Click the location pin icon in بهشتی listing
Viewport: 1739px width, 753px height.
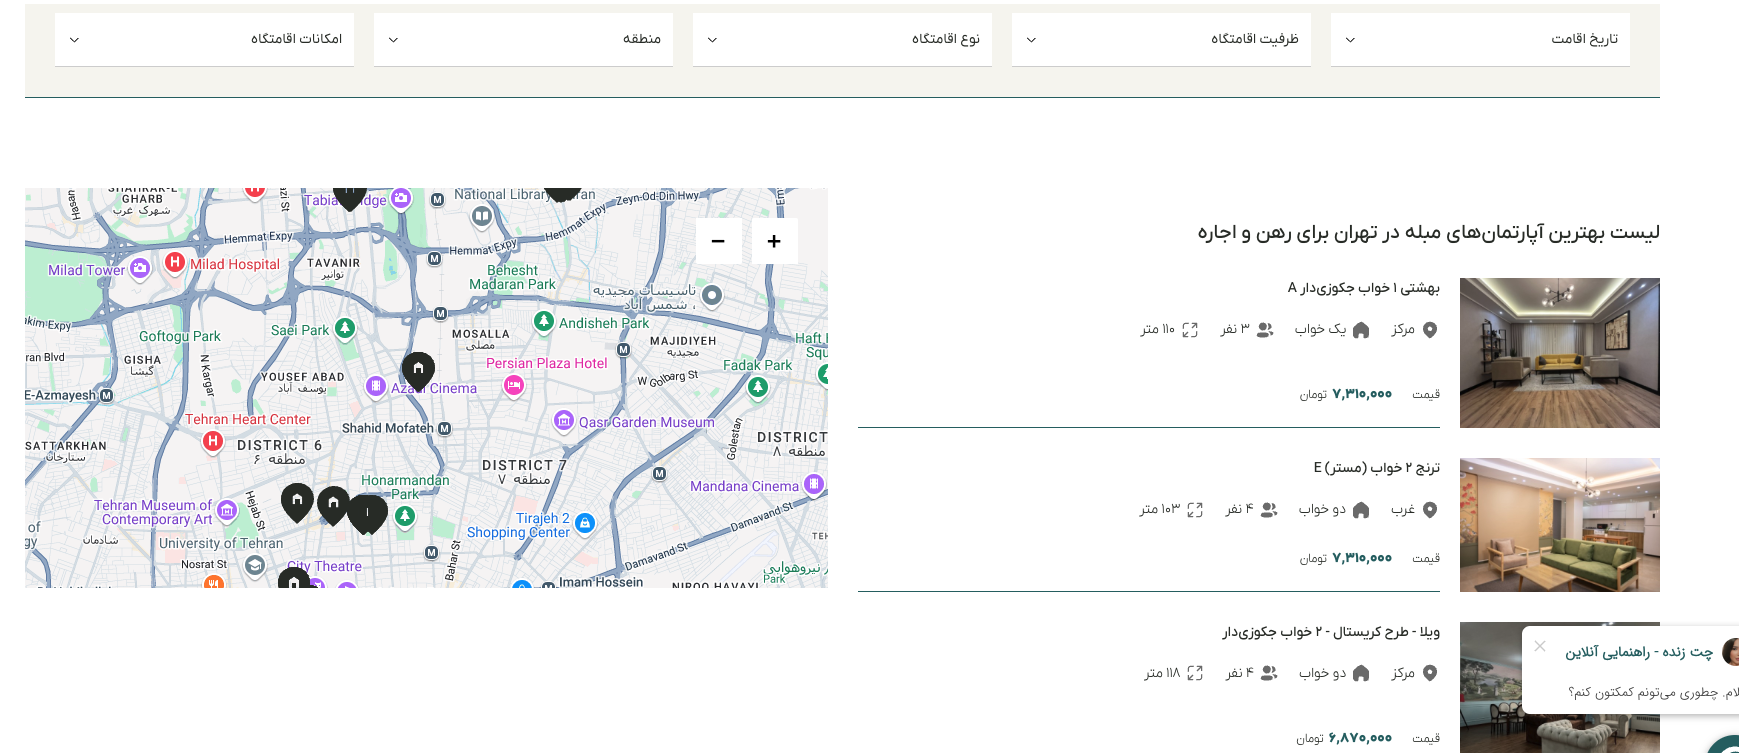pos(1430,330)
